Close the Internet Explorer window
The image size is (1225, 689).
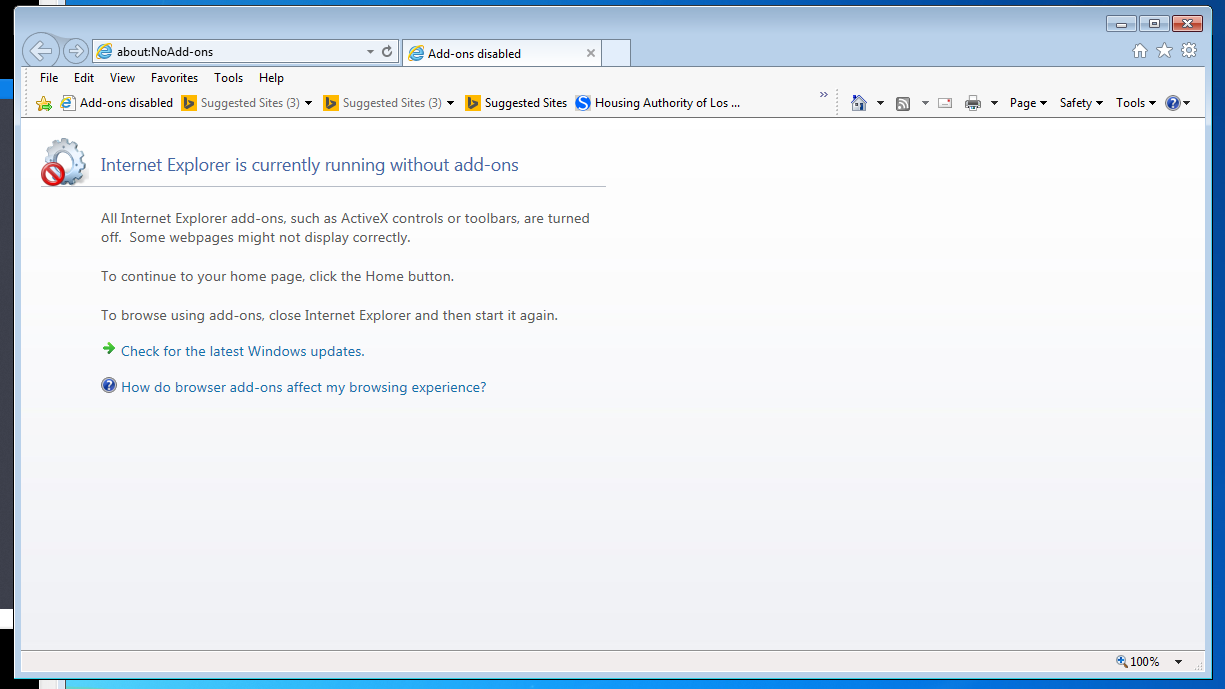tap(1187, 23)
